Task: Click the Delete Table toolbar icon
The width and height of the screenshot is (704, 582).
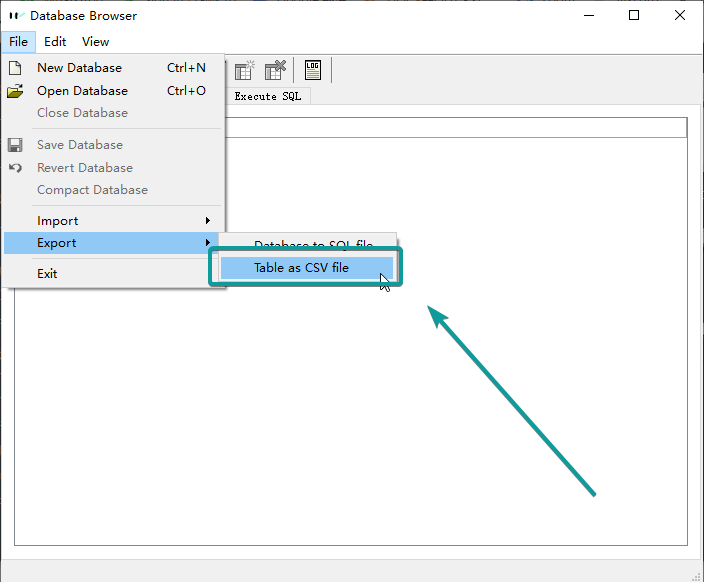Action: coord(275,70)
